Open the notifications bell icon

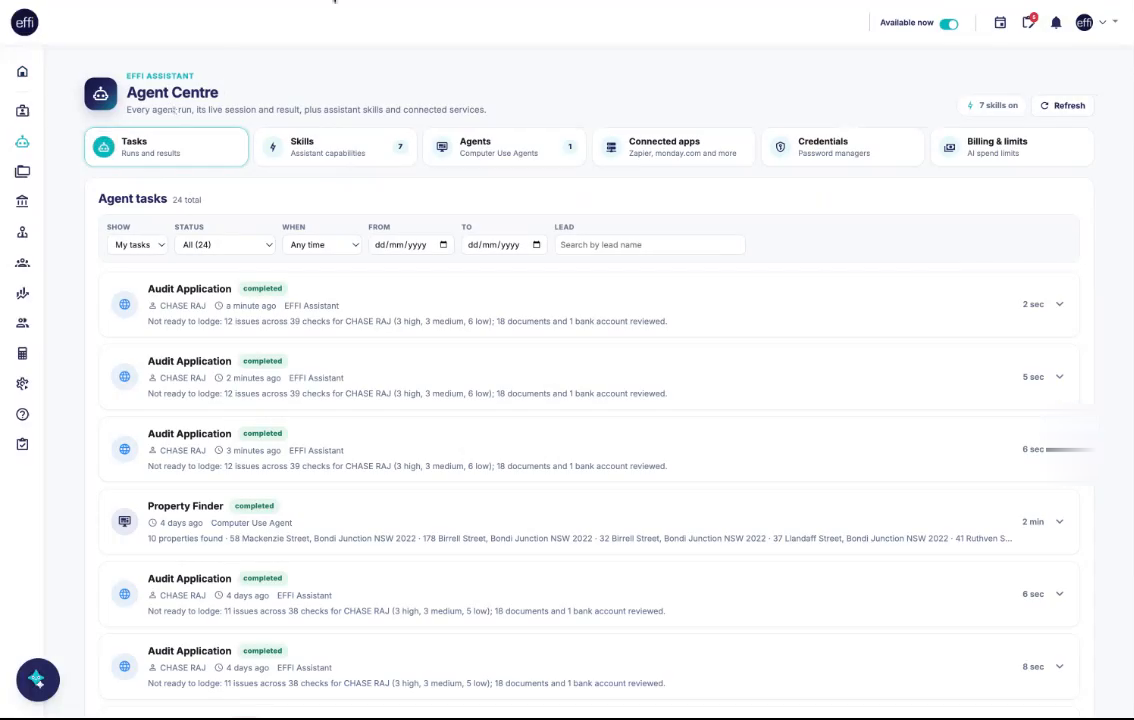point(1056,22)
